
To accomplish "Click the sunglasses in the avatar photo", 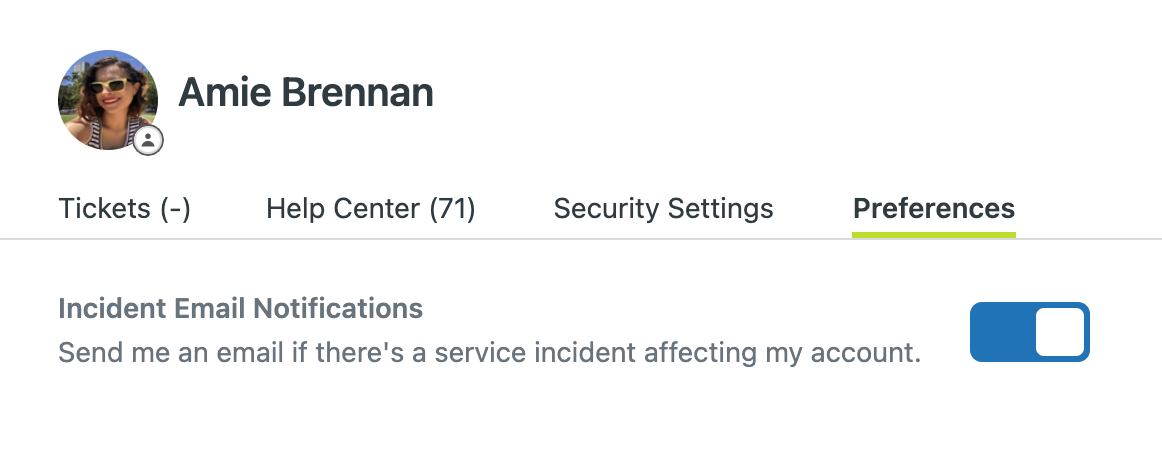I will point(108,86).
